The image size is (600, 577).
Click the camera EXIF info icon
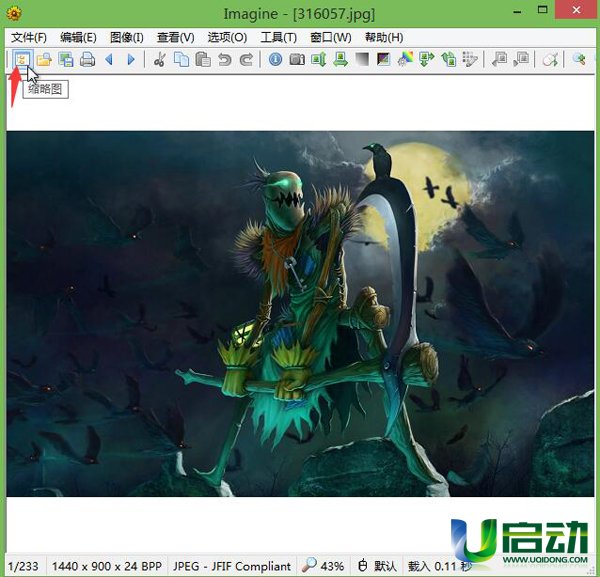(x=297, y=59)
